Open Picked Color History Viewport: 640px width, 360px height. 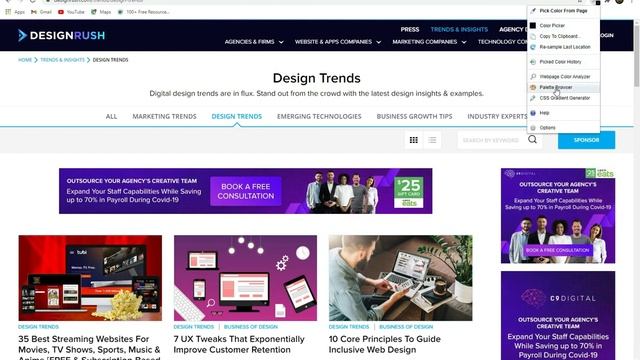point(560,62)
